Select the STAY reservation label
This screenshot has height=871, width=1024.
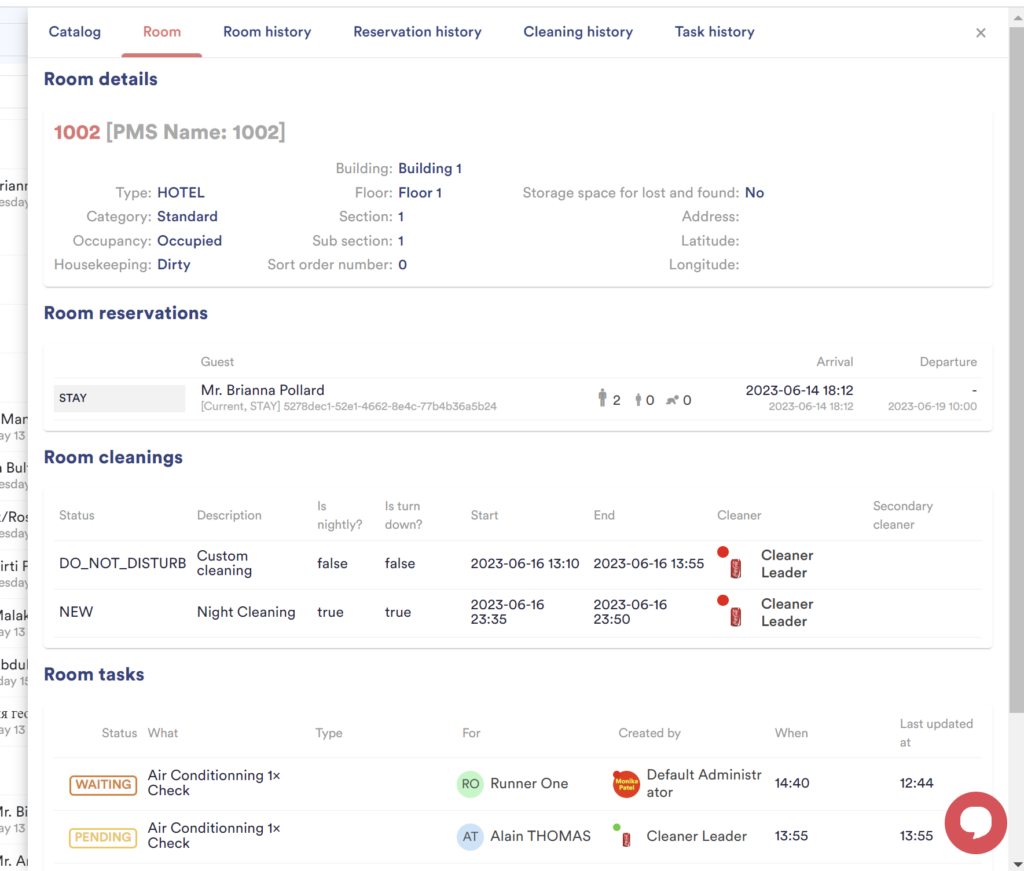pyautogui.click(x=119, y=398)
